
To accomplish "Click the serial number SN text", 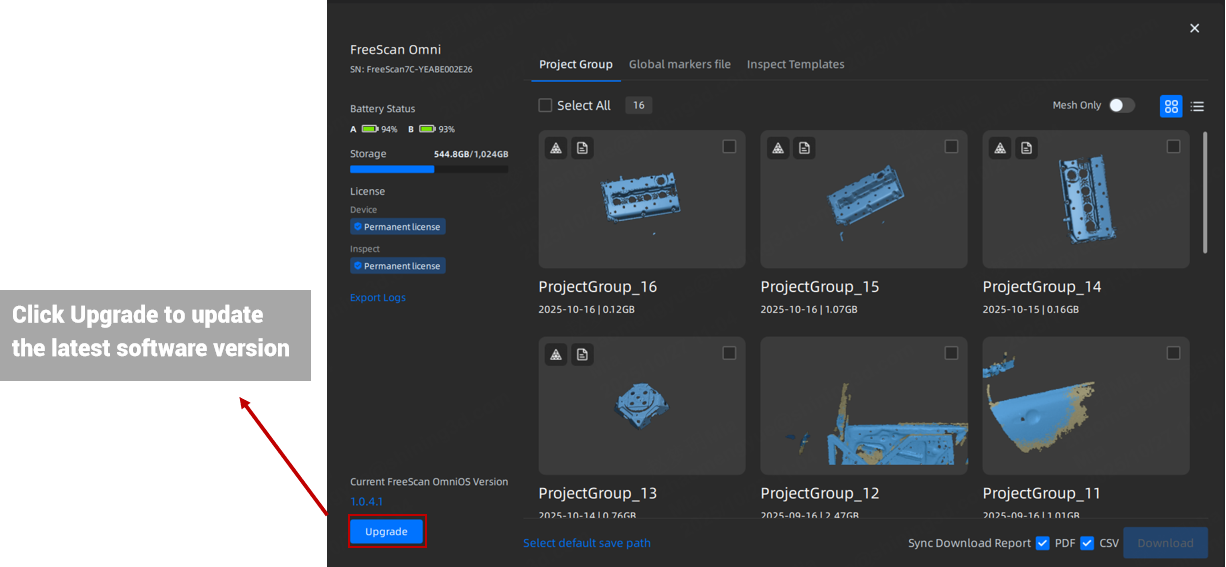I will [411, 70].
